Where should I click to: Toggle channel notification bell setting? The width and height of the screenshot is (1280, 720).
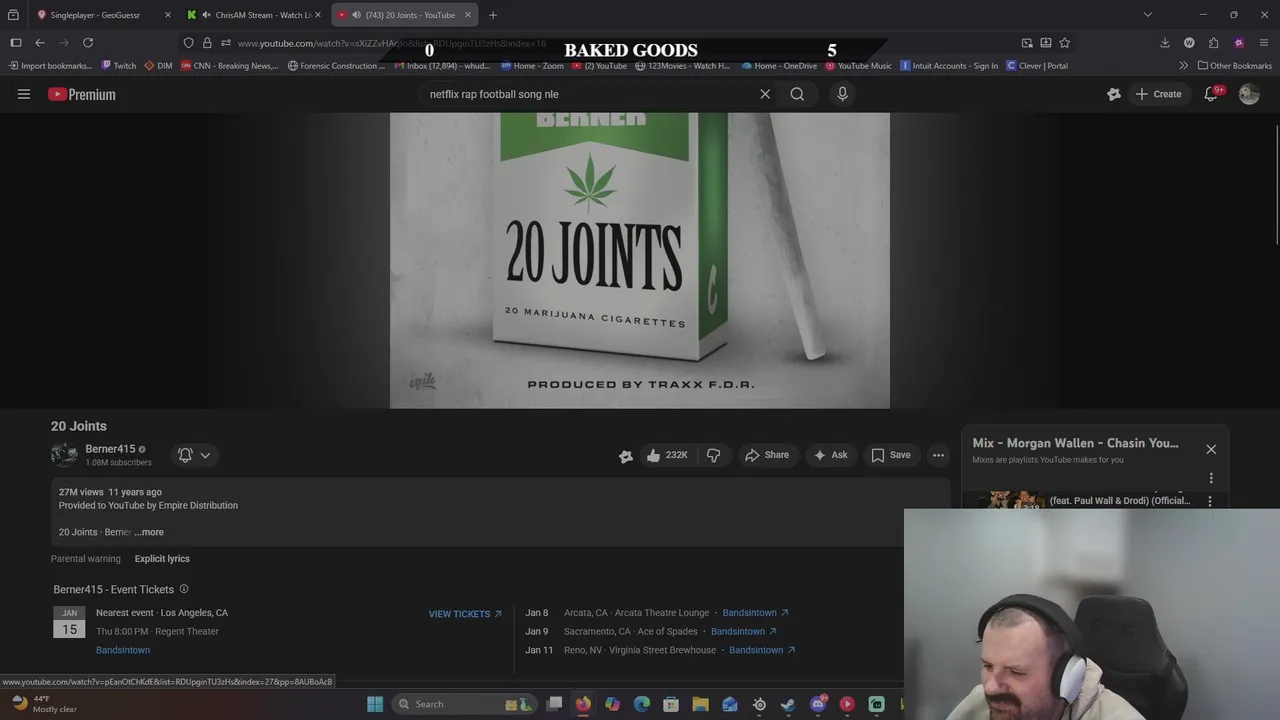tap(185, 455)
